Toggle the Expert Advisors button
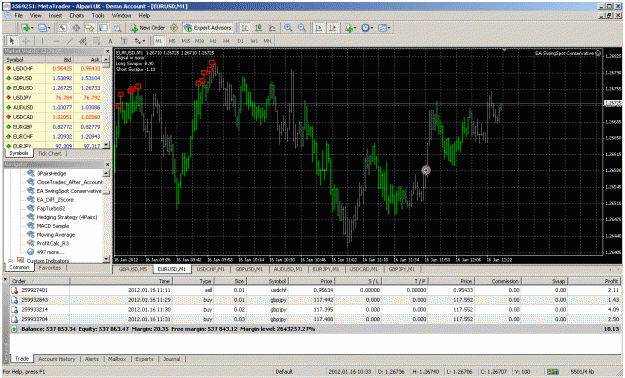Viewport: 625px width, 378px height. pos(208,28)
